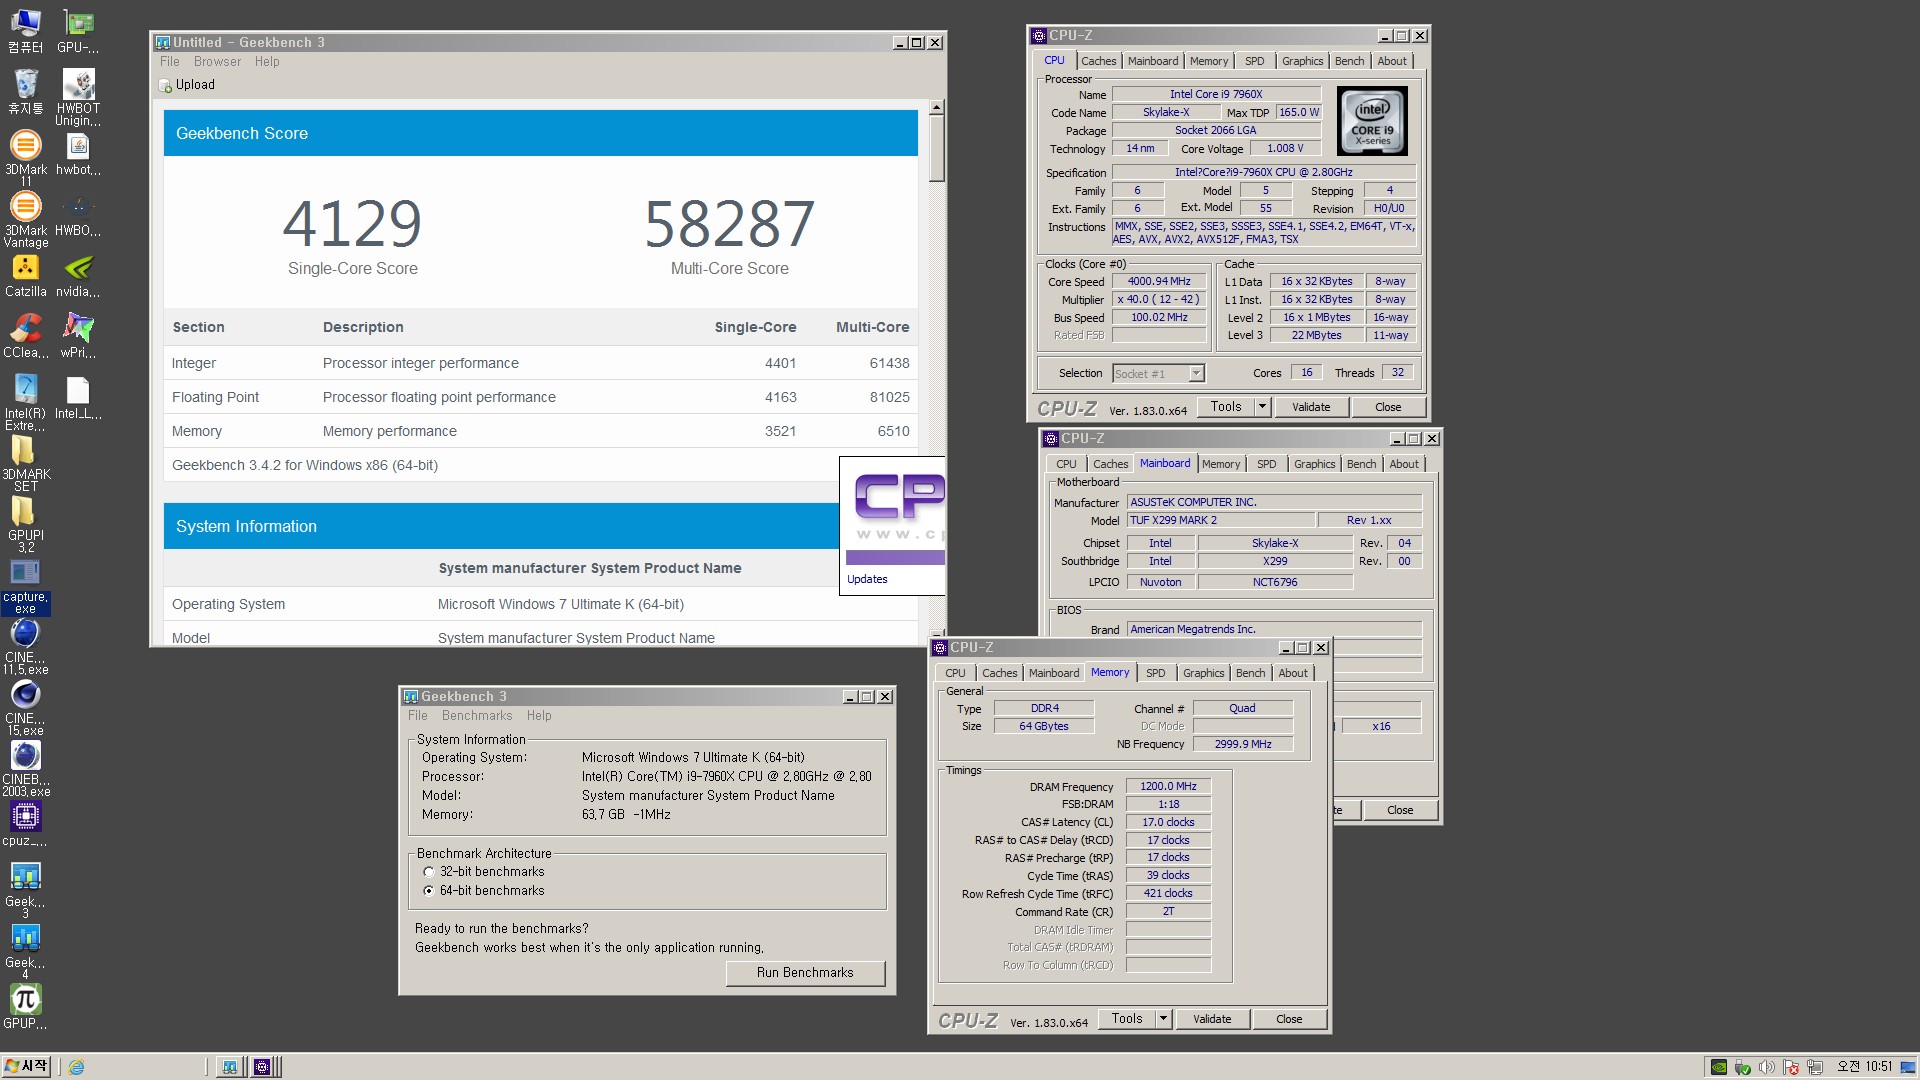Launch Geekbench 3 desktop shortcut
1920x1080 pixels.
click(x=25, y=890)
